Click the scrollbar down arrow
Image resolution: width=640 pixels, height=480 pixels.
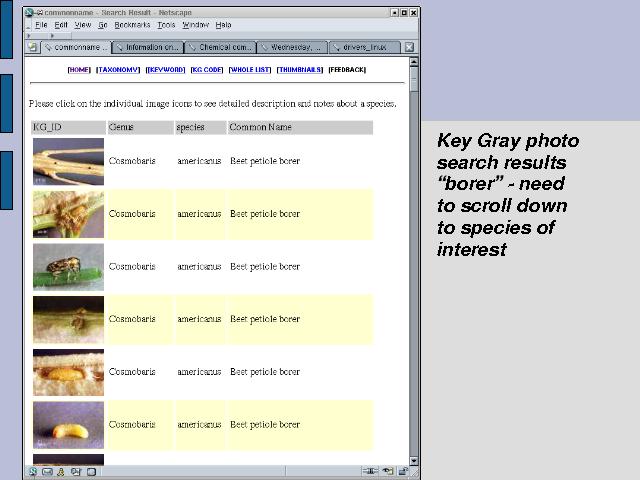click(414, 459)
